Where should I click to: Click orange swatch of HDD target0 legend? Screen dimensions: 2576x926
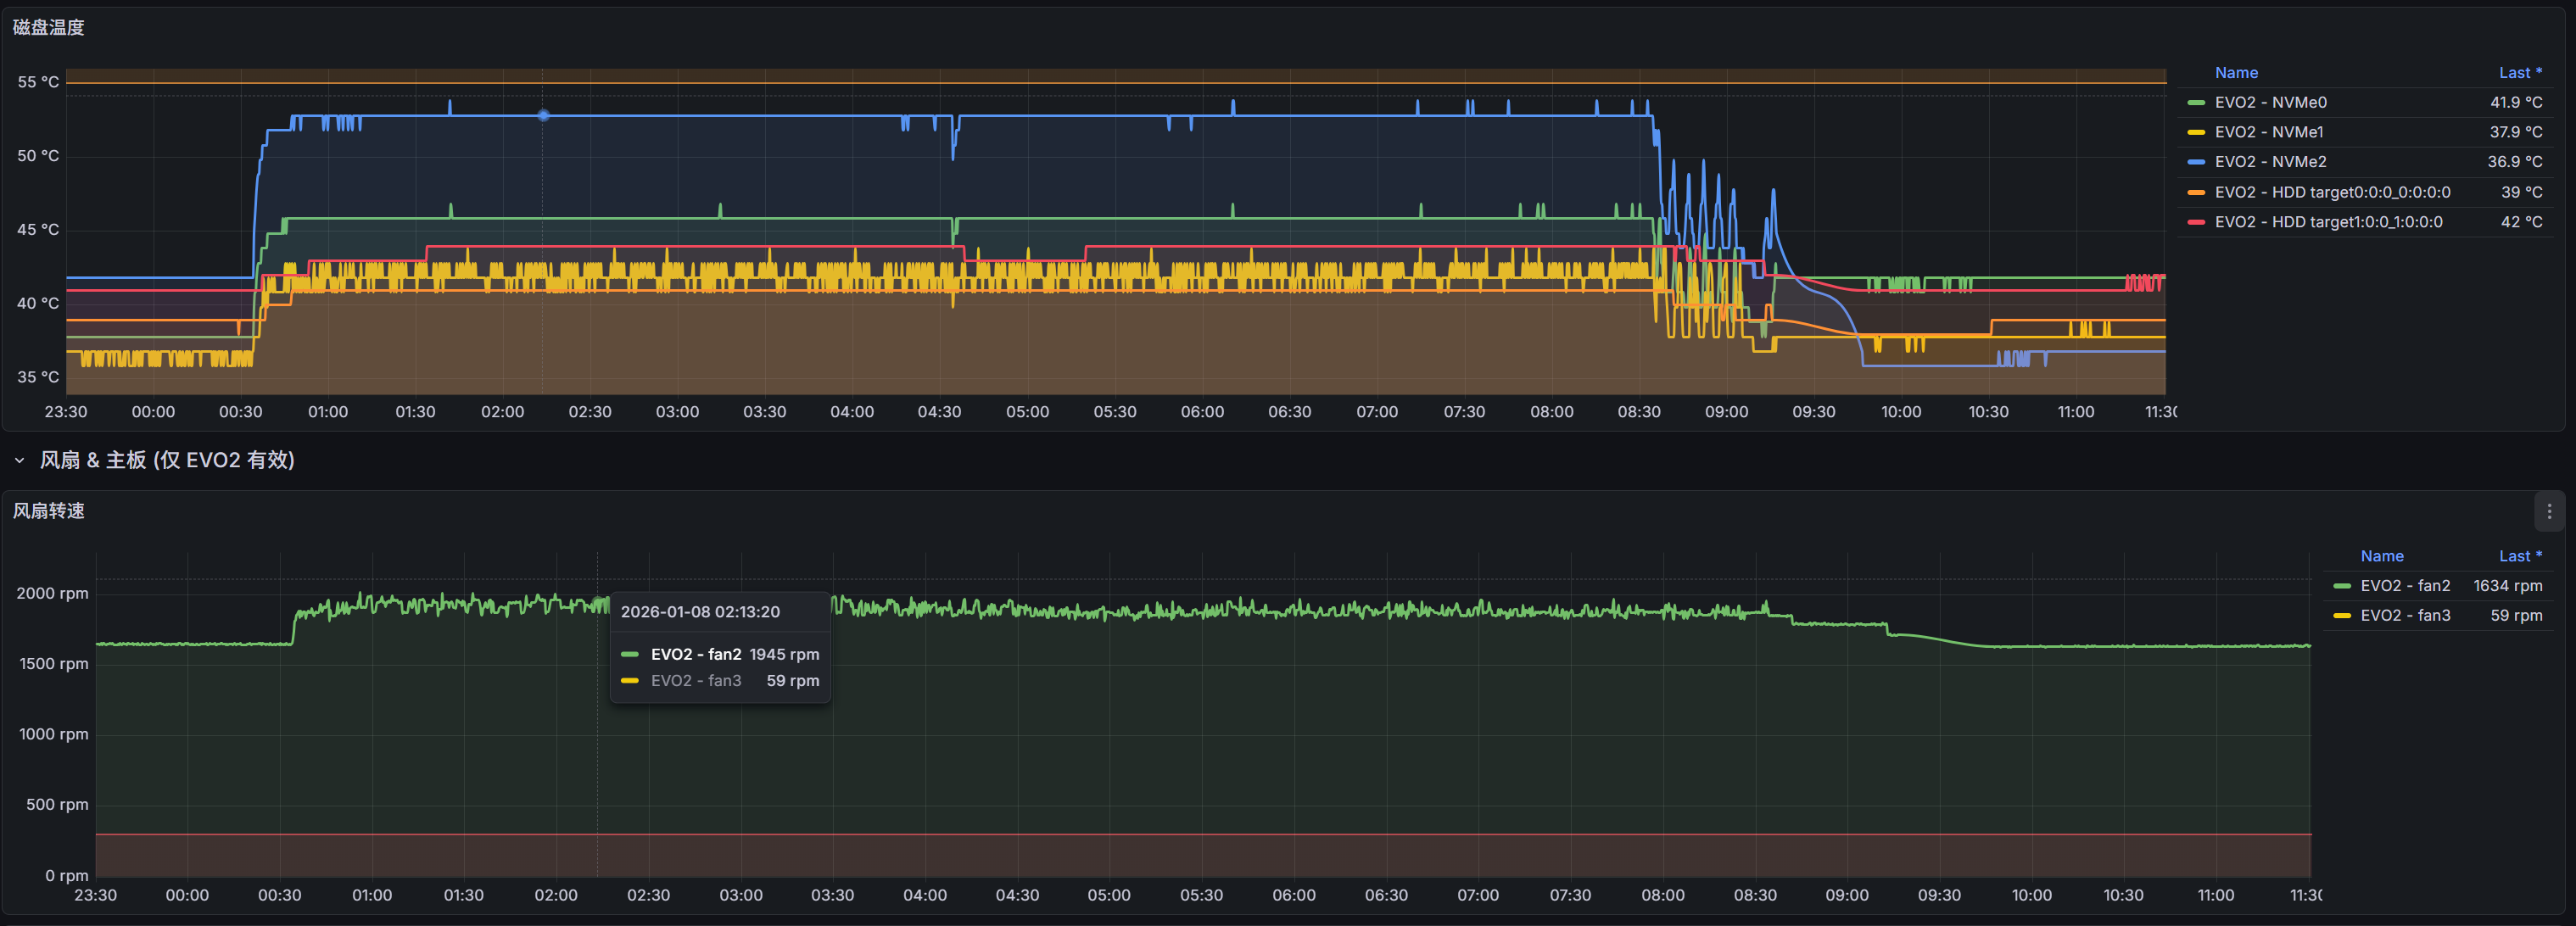(x=2196, y=192)
